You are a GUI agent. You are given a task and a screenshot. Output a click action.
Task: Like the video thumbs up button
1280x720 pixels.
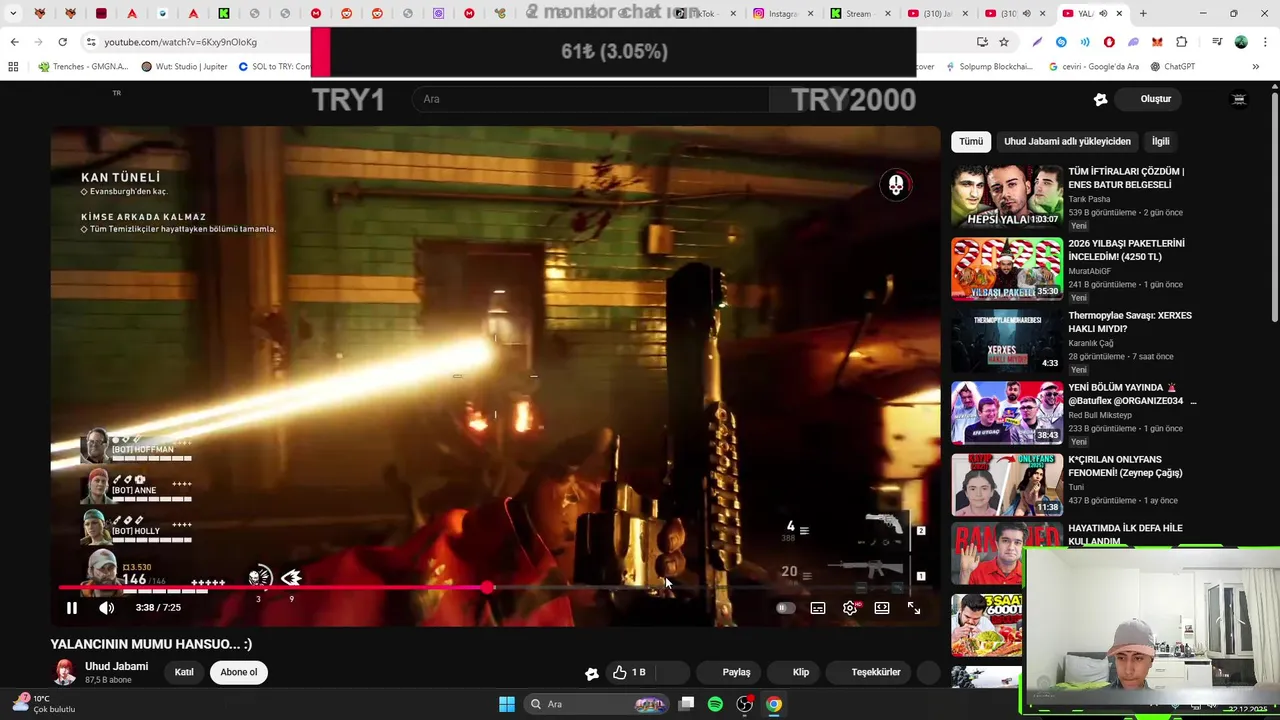pos(630,672)
